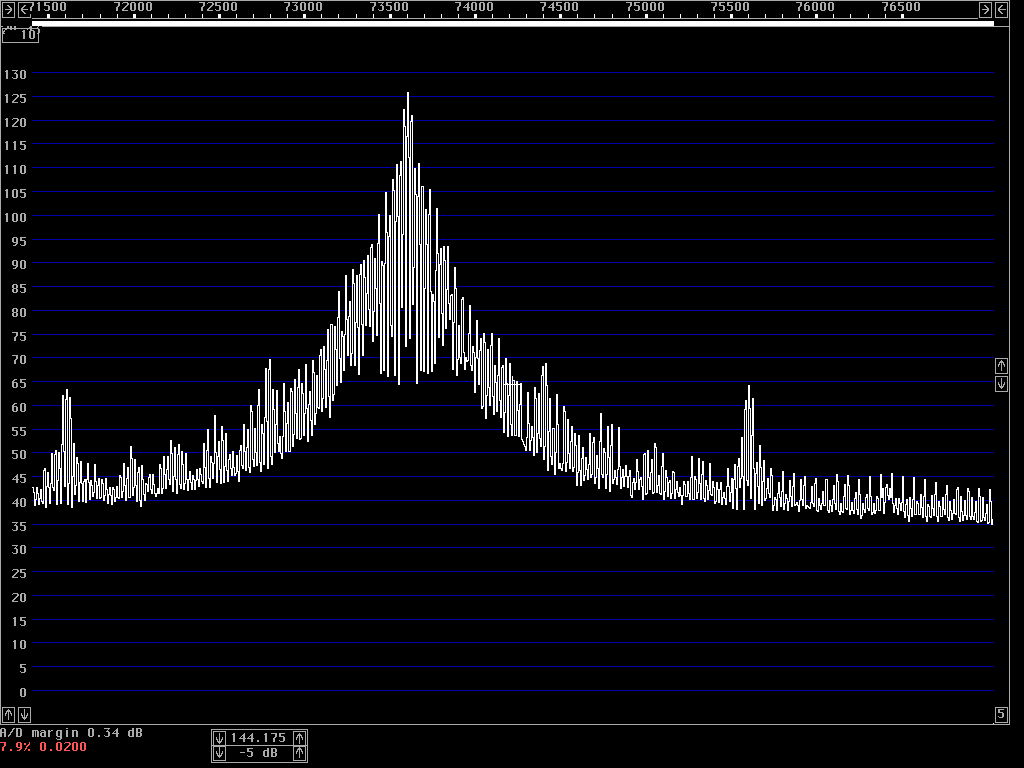Raise the -5 dB gain with its up arrow
This screenshot has width=1024, height=768.
(x=299, y=754)
